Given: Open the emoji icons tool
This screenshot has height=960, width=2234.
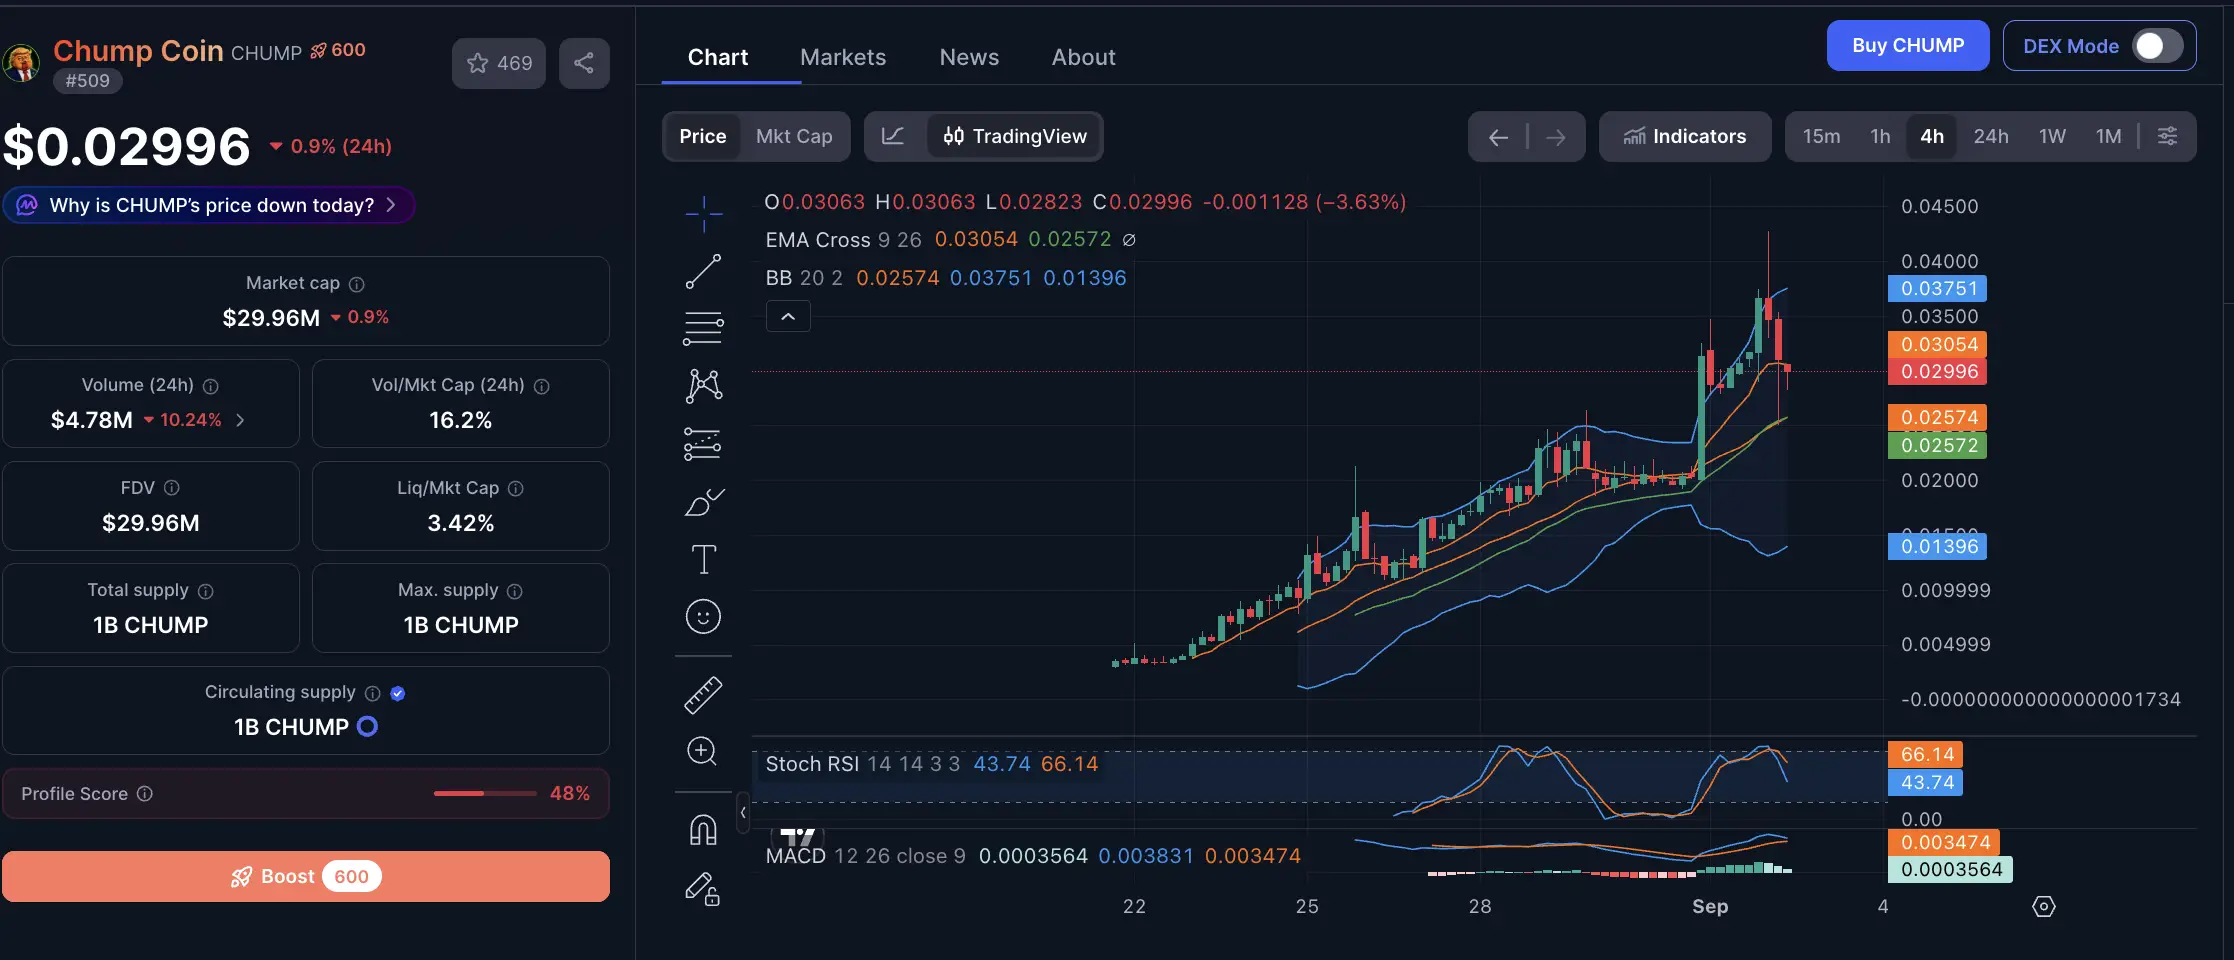Looking at the screenshot, I should (703, 617).
